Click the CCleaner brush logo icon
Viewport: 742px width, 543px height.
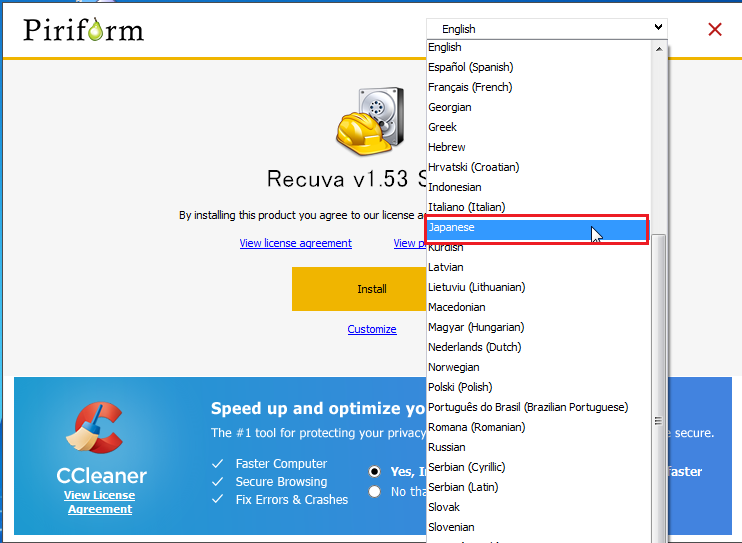(95, 428)
